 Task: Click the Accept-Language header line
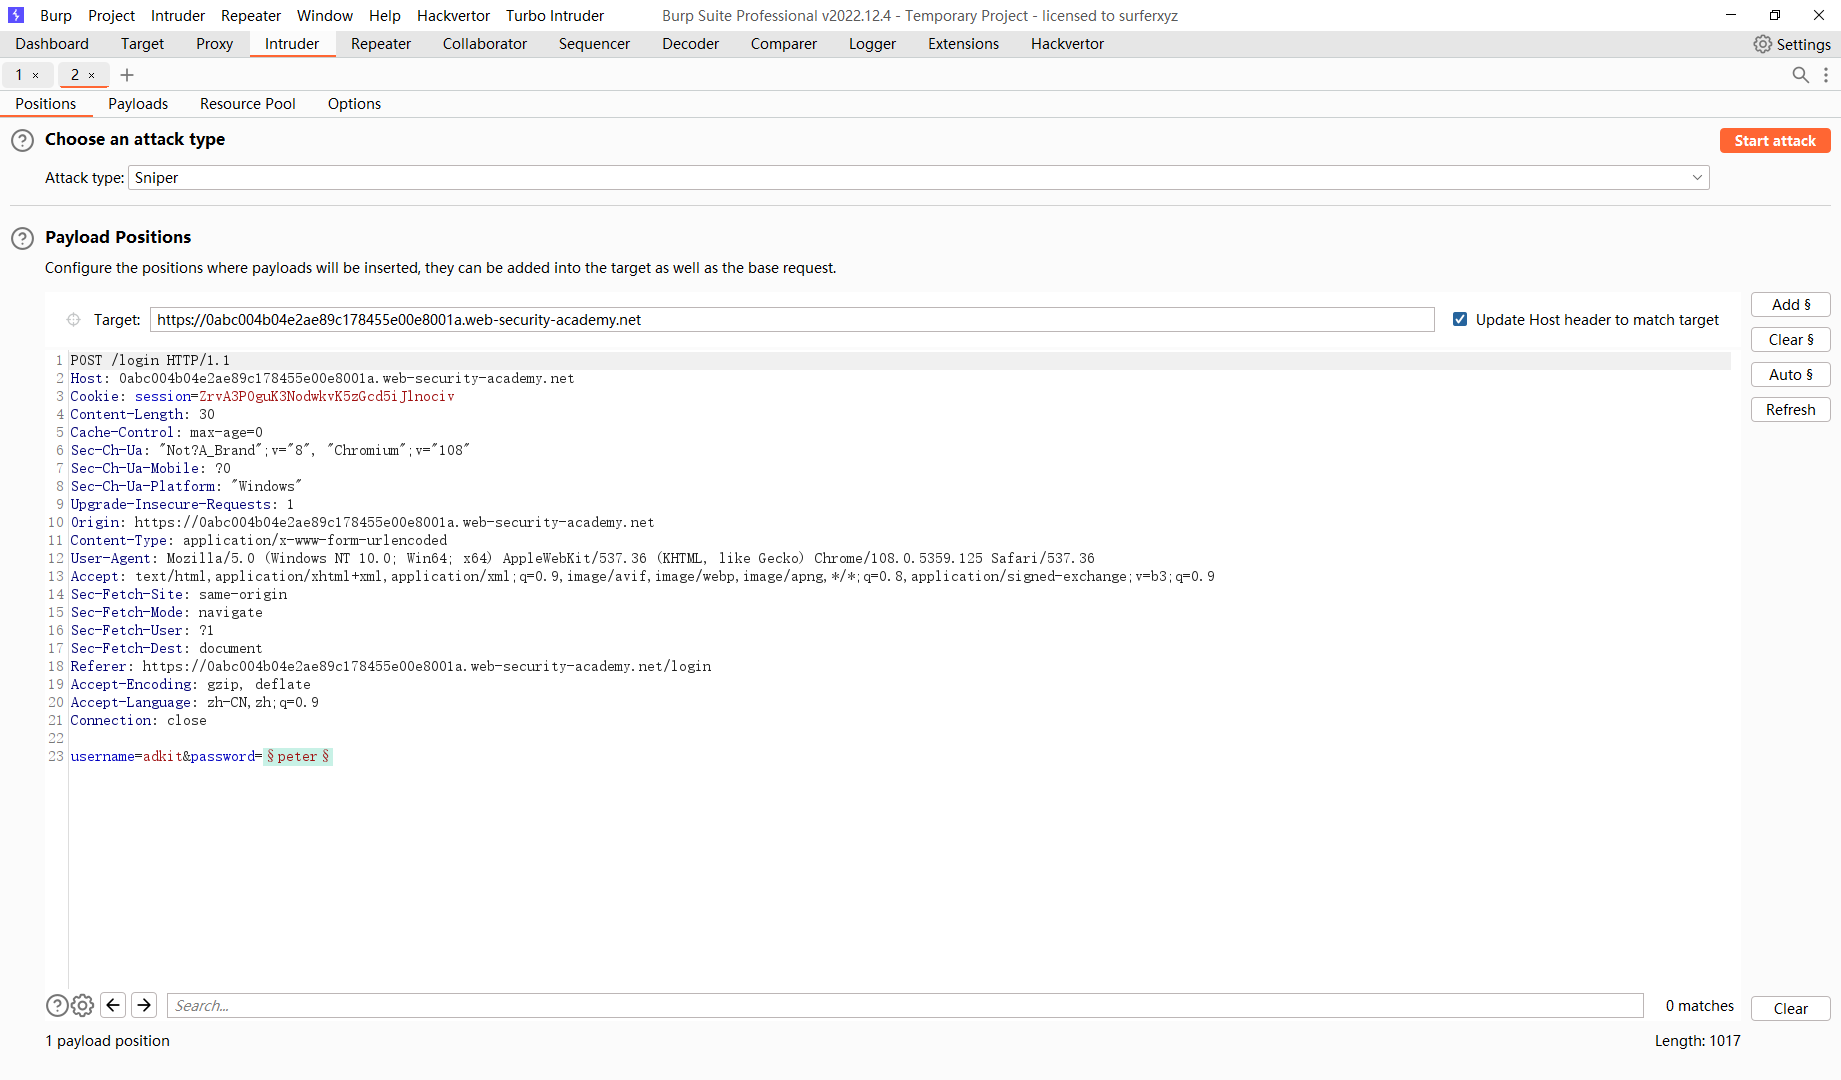pos(195,703)
